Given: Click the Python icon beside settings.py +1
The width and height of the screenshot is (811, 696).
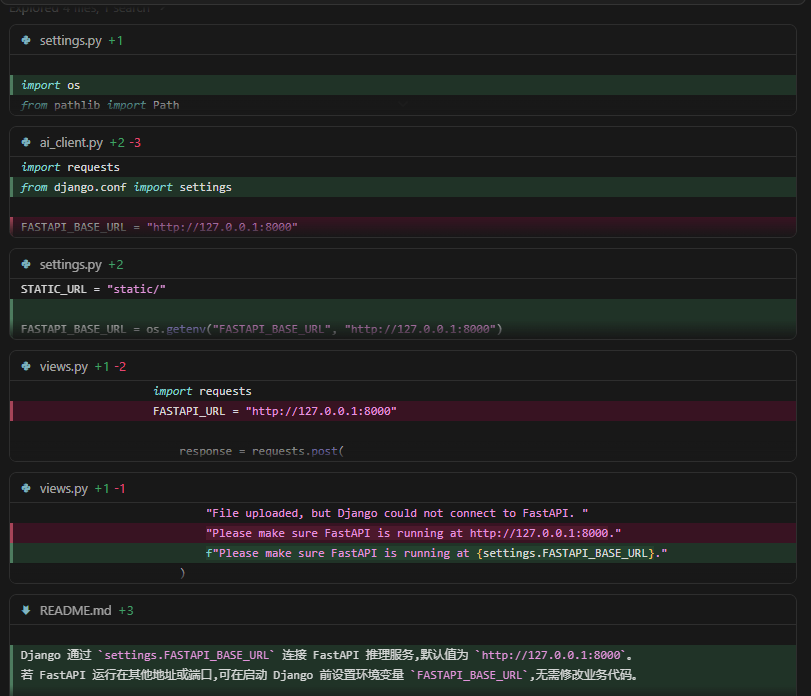Looking at the screenshot, I should 26,40.
